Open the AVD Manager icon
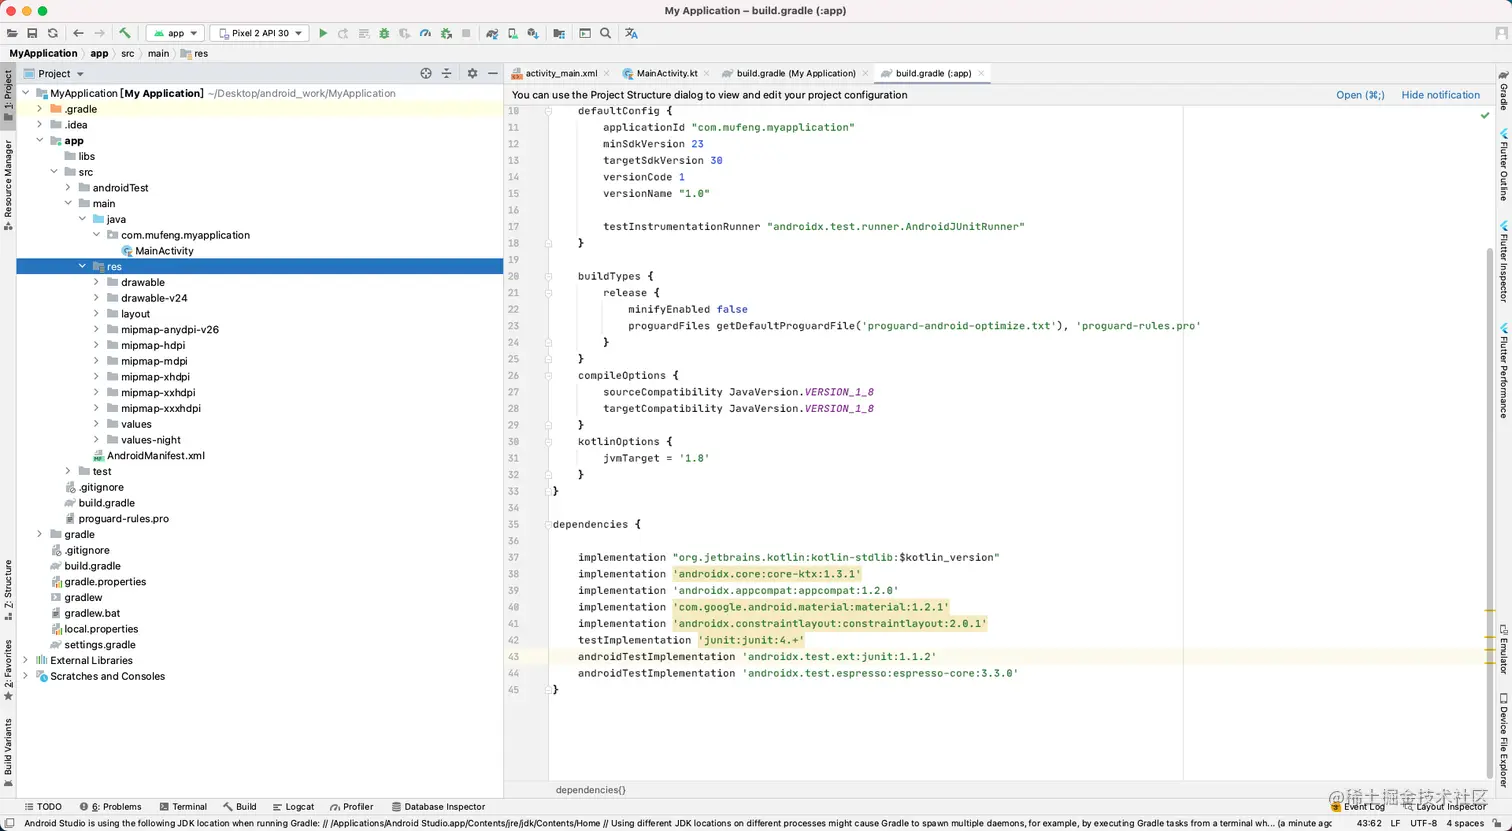Viewport: 1512px width, 831px height. point(512,33)
